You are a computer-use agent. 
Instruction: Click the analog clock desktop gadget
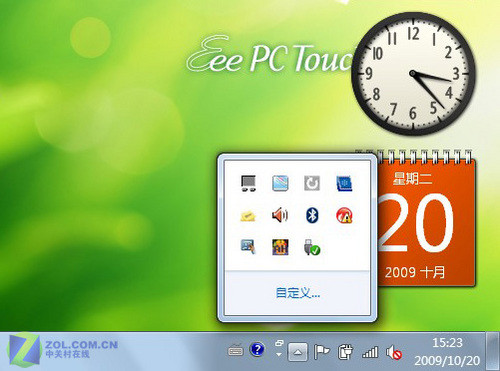pos(413,74)
